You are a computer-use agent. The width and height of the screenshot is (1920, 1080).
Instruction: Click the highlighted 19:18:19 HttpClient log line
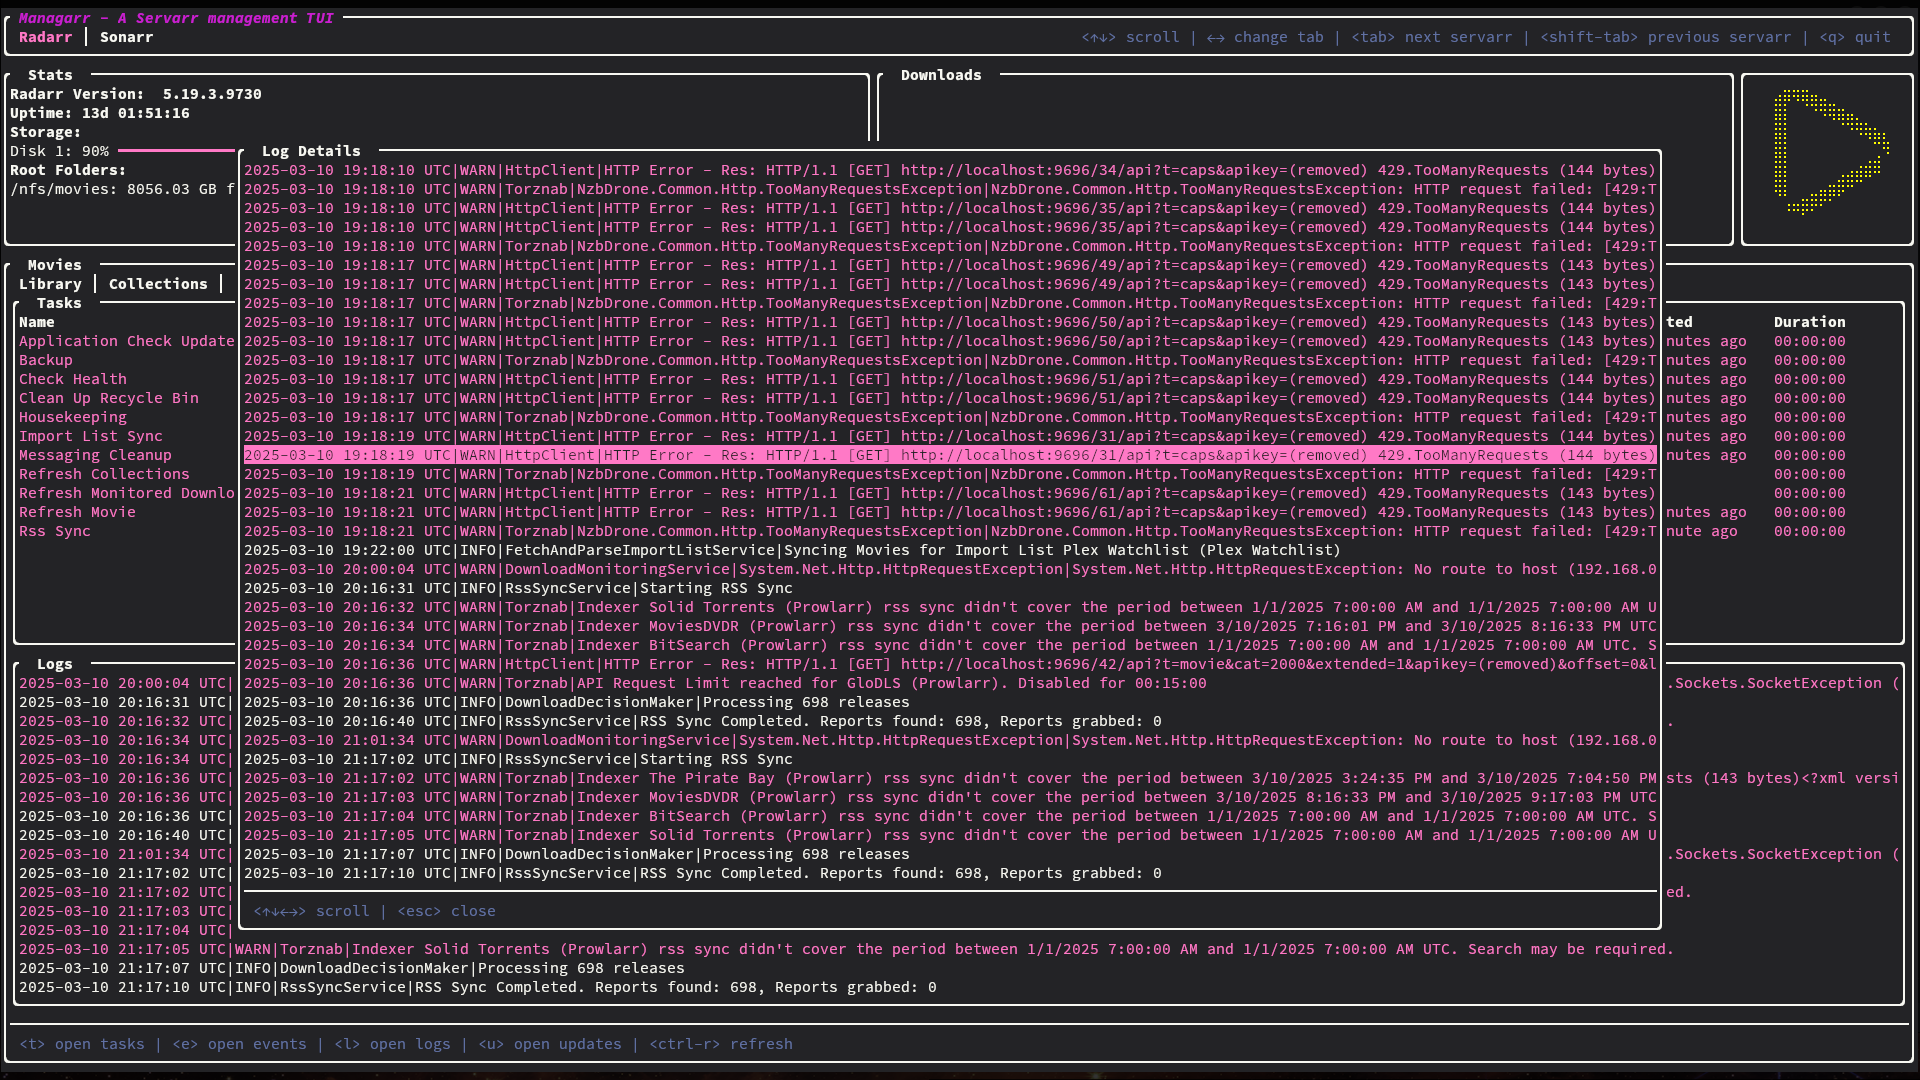(x=950, y=455)
